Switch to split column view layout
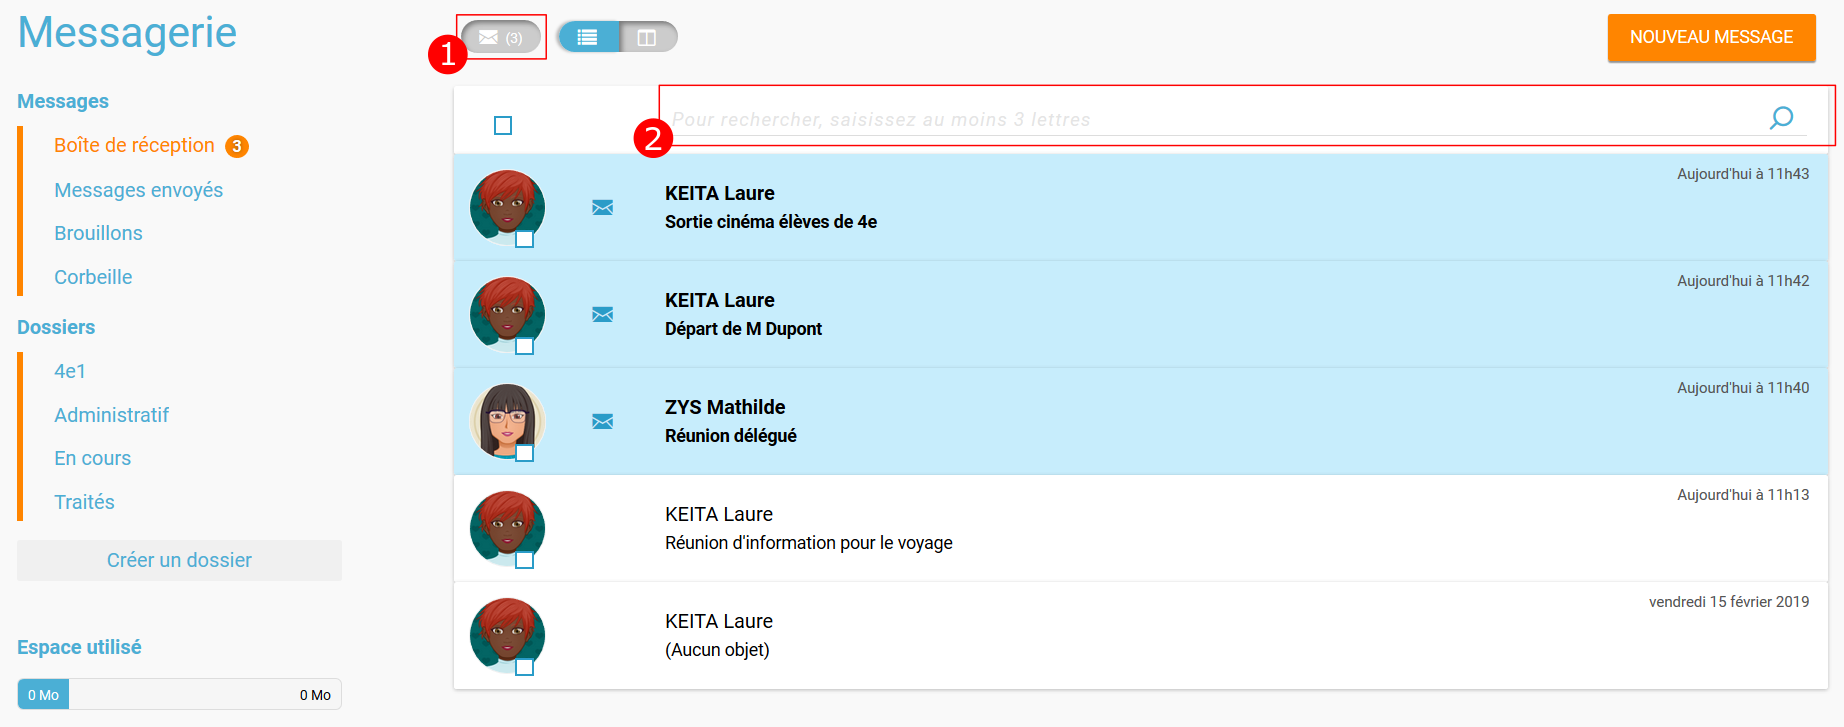This screenshot has height=727, width=1844. coord(647,37)
